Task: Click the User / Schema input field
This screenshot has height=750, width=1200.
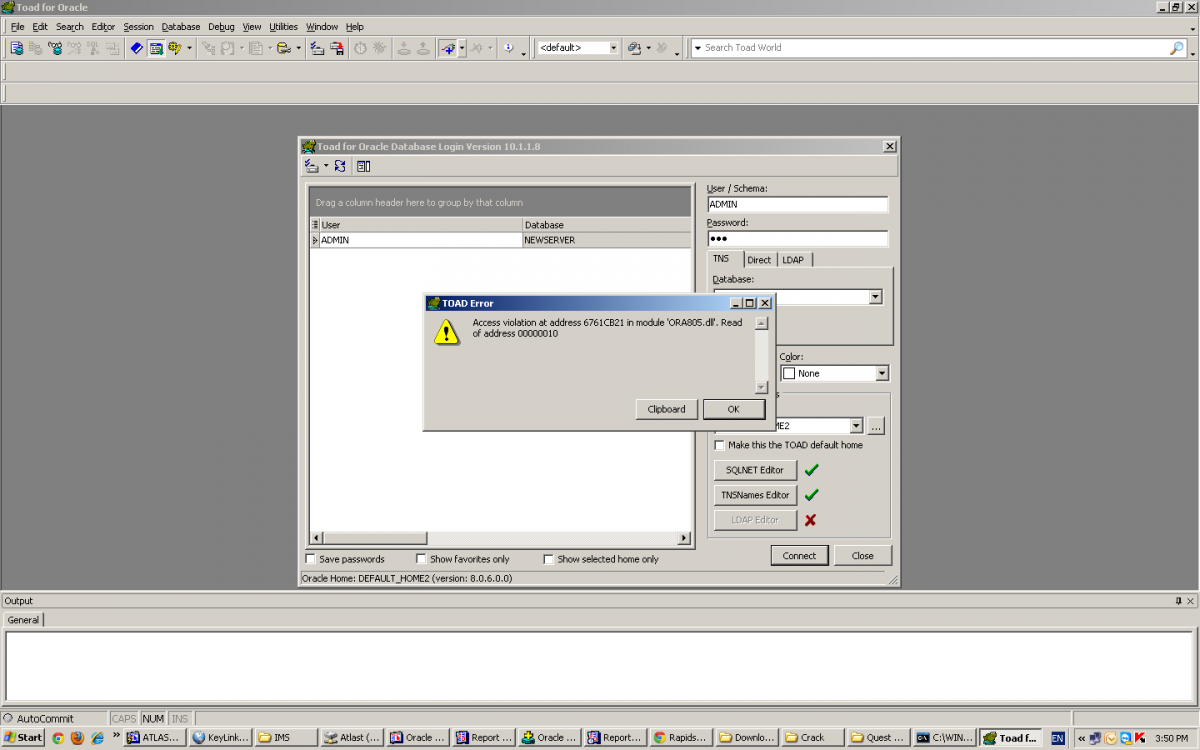Action: tap(797, 205)
